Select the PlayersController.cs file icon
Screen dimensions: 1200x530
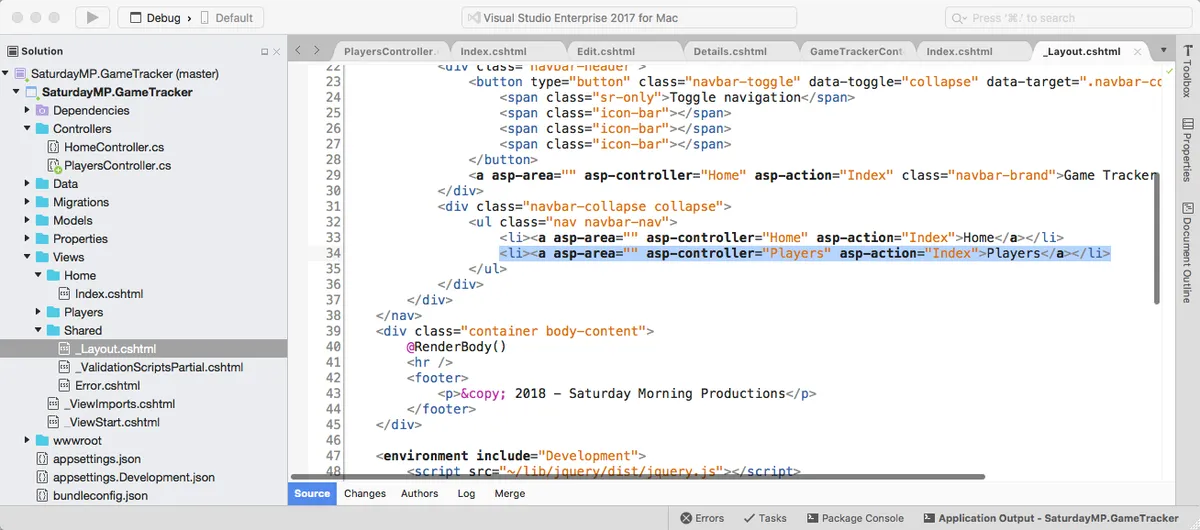pos(54,166)
